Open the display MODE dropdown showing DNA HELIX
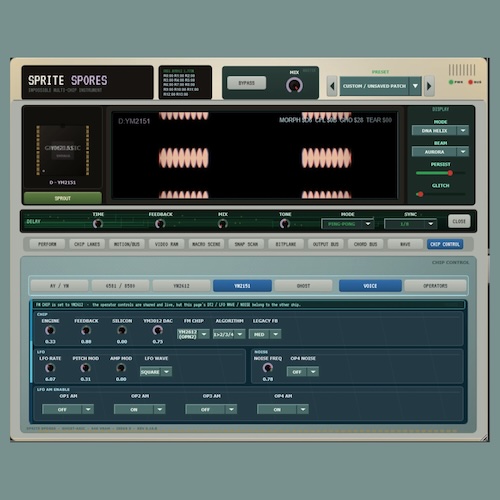The height and width of the screenshot is (500, 500). tap(440, 131)
